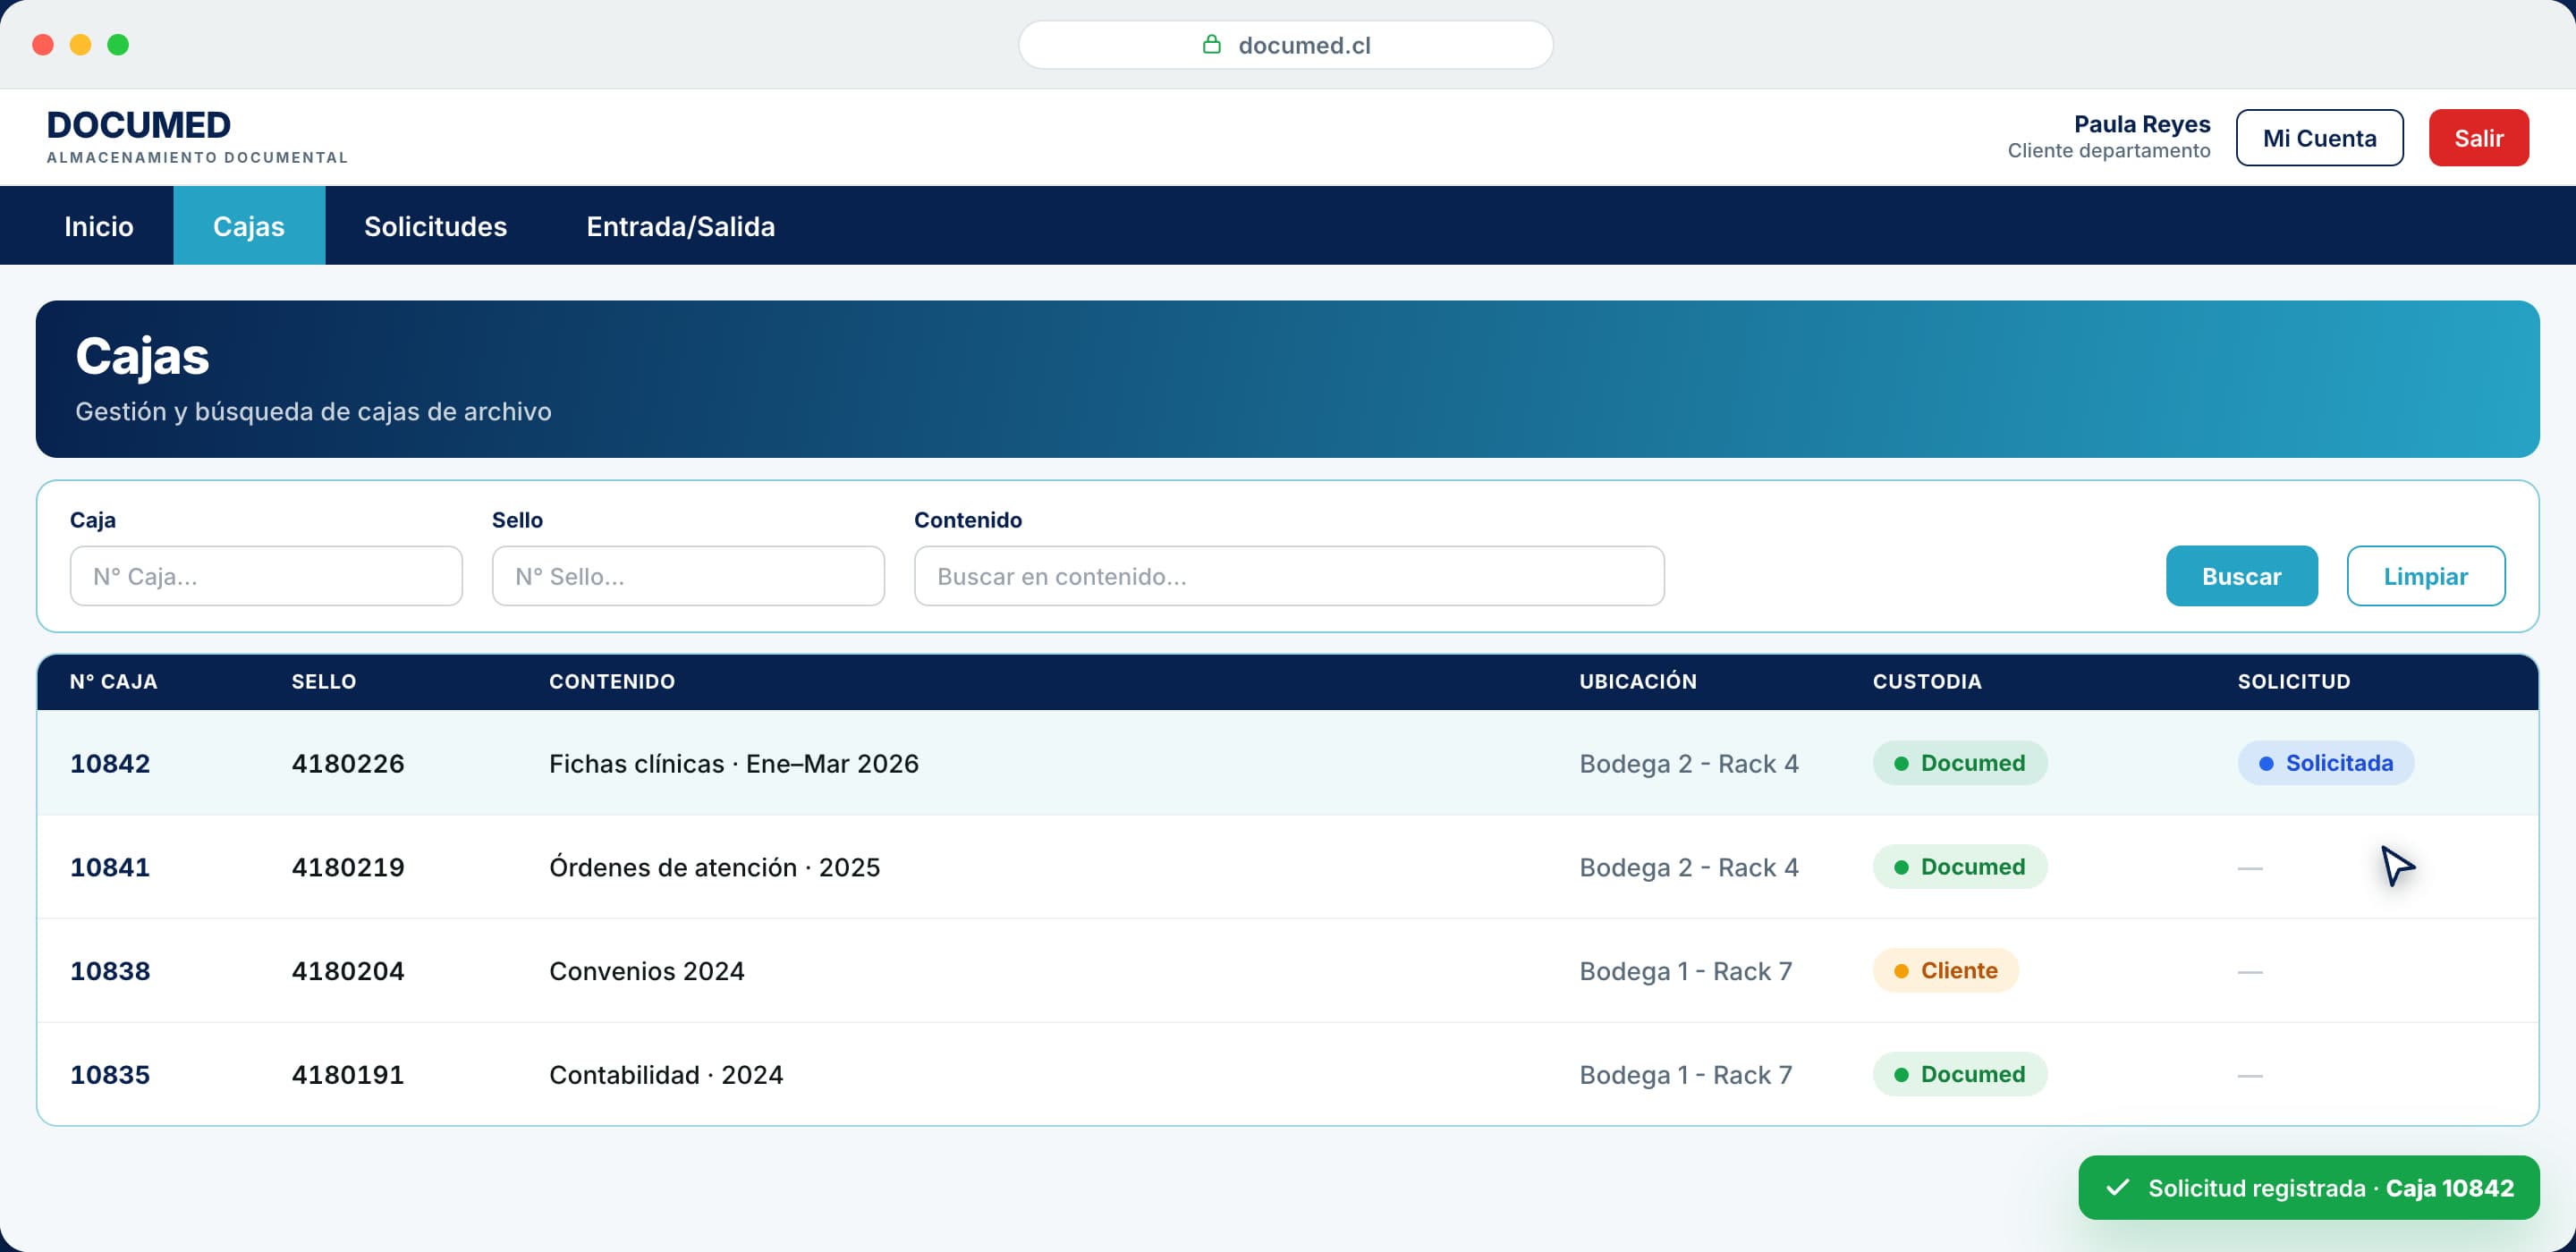Click the Solicitud registrada toast notification
Screen dimensions: 2576x1252
tap(2308, 1187)
